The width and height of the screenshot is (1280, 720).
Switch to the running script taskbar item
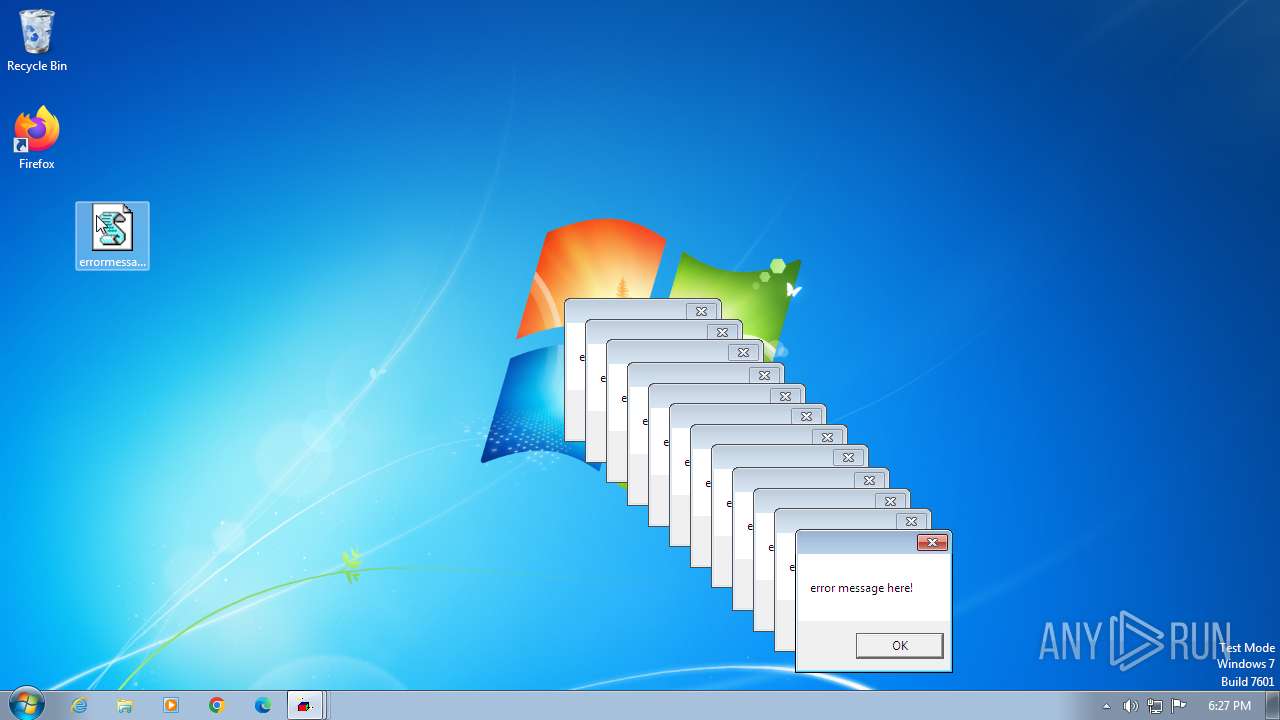tap(305, 706)
